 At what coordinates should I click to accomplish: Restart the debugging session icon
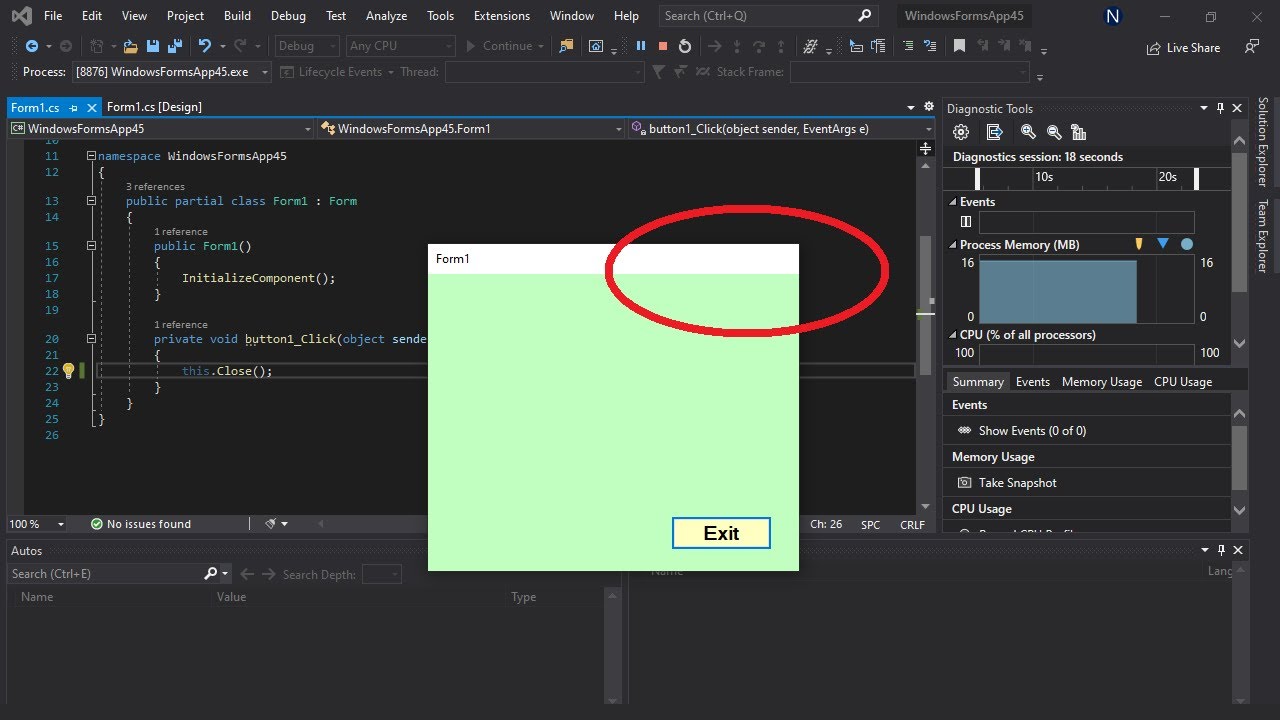685,46
